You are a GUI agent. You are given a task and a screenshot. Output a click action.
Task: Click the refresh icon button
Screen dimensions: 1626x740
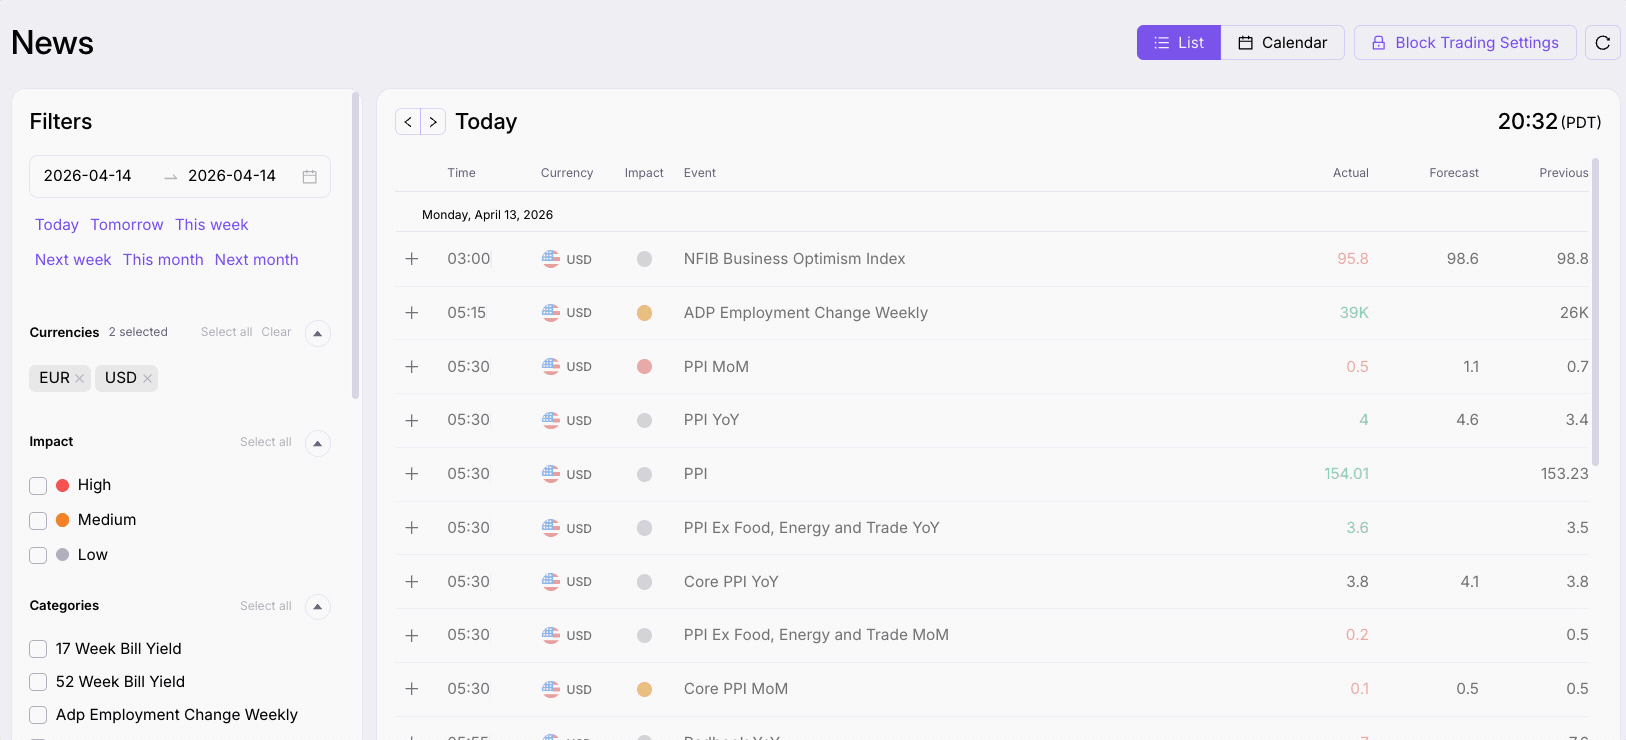(x=1602, y=43)
